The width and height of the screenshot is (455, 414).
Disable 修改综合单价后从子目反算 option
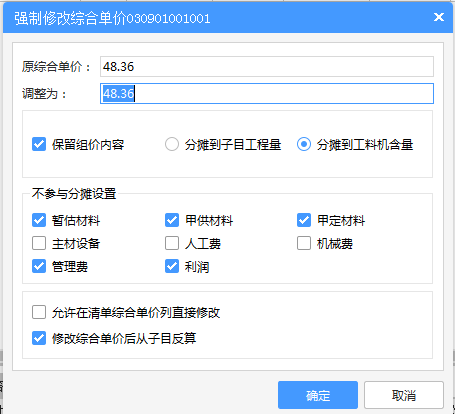click(x=39, y=338)
